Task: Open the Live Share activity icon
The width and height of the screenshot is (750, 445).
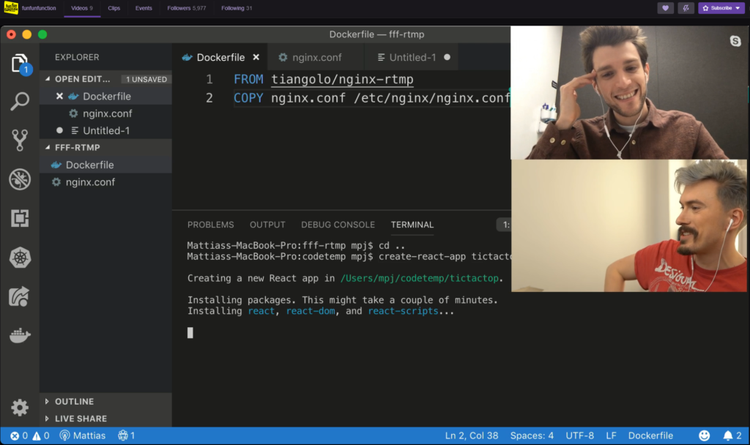Action: (19, 296)
